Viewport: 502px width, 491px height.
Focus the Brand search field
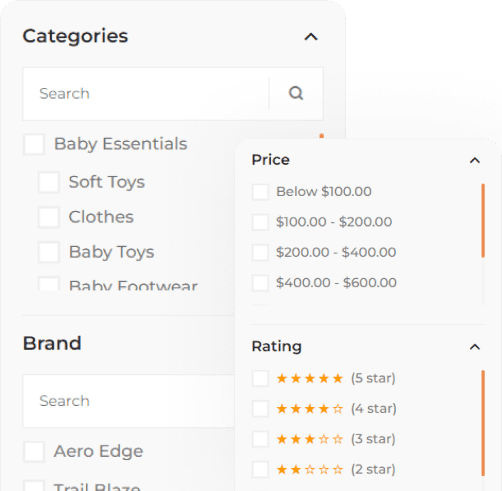coord(129,401)
